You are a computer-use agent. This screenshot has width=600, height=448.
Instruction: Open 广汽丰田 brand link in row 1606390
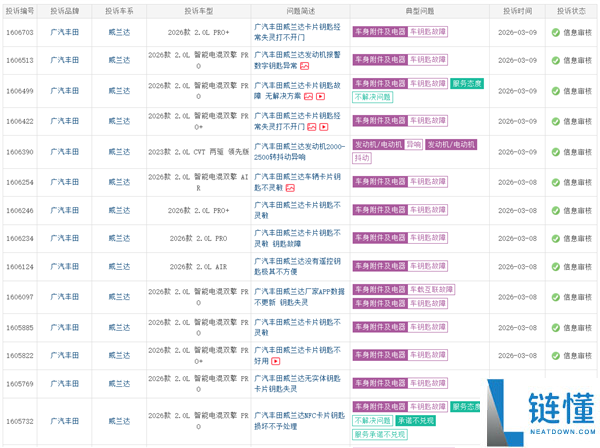pyautogui.click(x=64, y=152)
